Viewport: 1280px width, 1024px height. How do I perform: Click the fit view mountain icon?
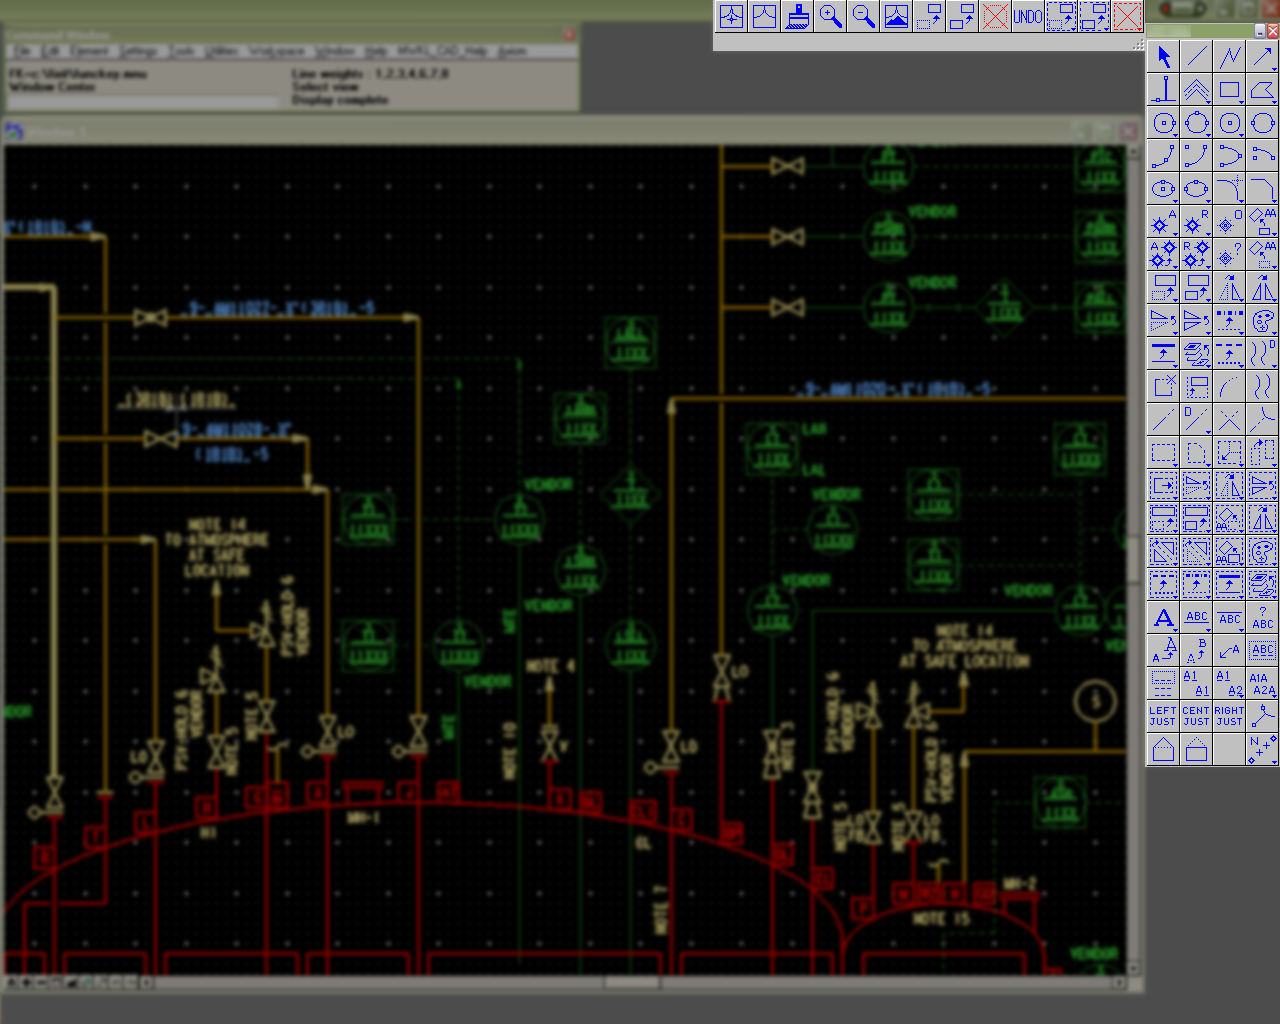[896, 16]
